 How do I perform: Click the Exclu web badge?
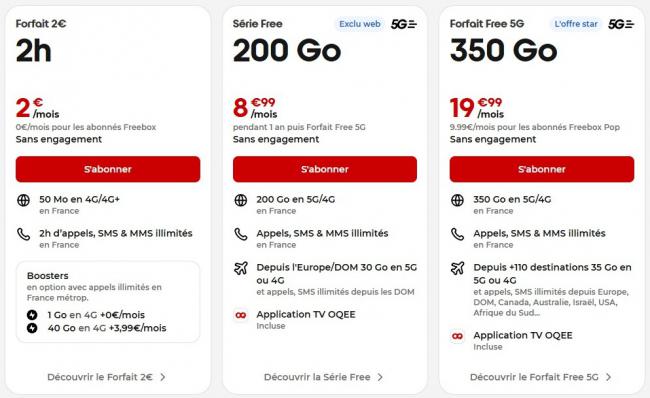coord(360,24)
